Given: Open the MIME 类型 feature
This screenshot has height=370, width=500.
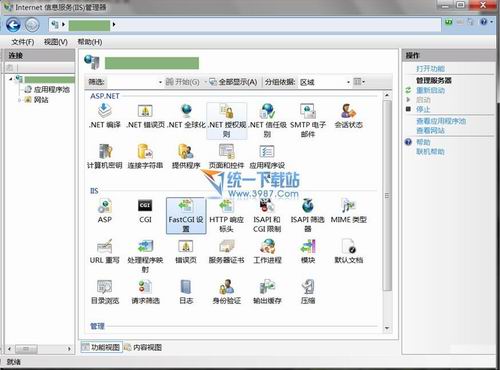Looking at the screenshot, I should (x=348, y=211).
